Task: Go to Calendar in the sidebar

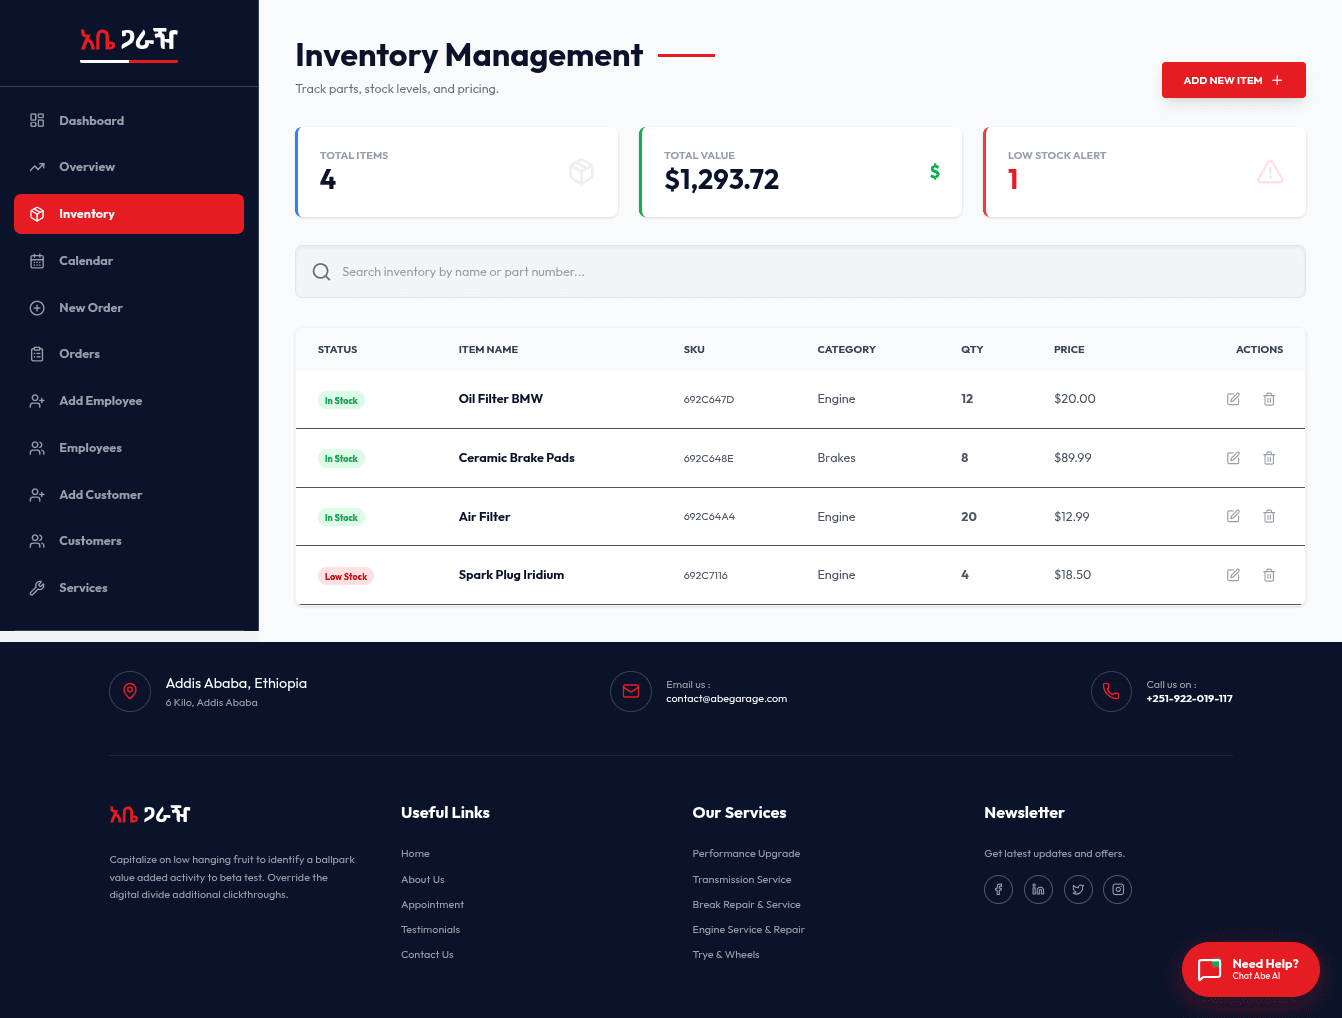Action: click(x=86, y=261)
